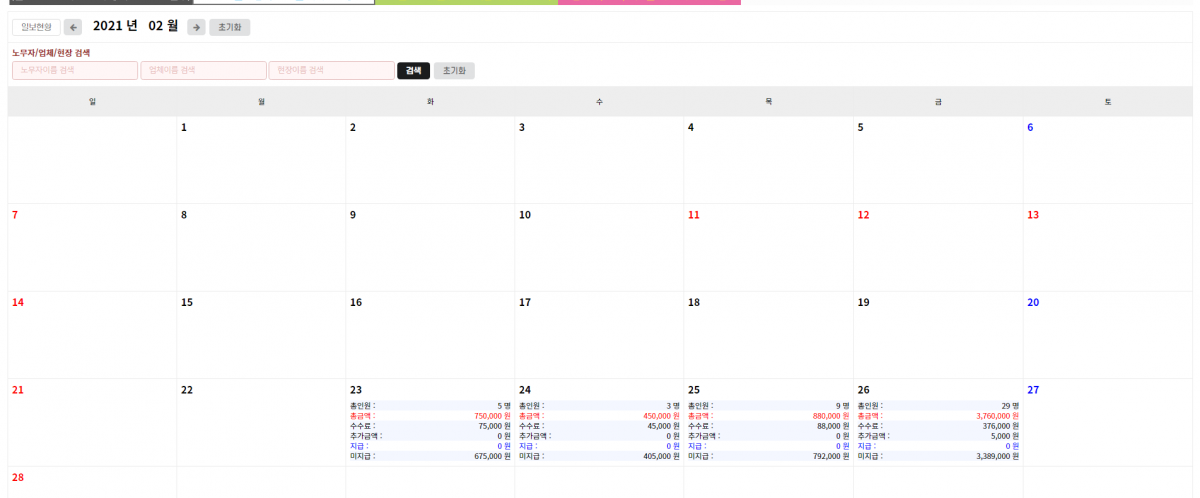Click the black 검색 button
The image size is (1200, 498).
pyautogui.click(x=413, y=71)
